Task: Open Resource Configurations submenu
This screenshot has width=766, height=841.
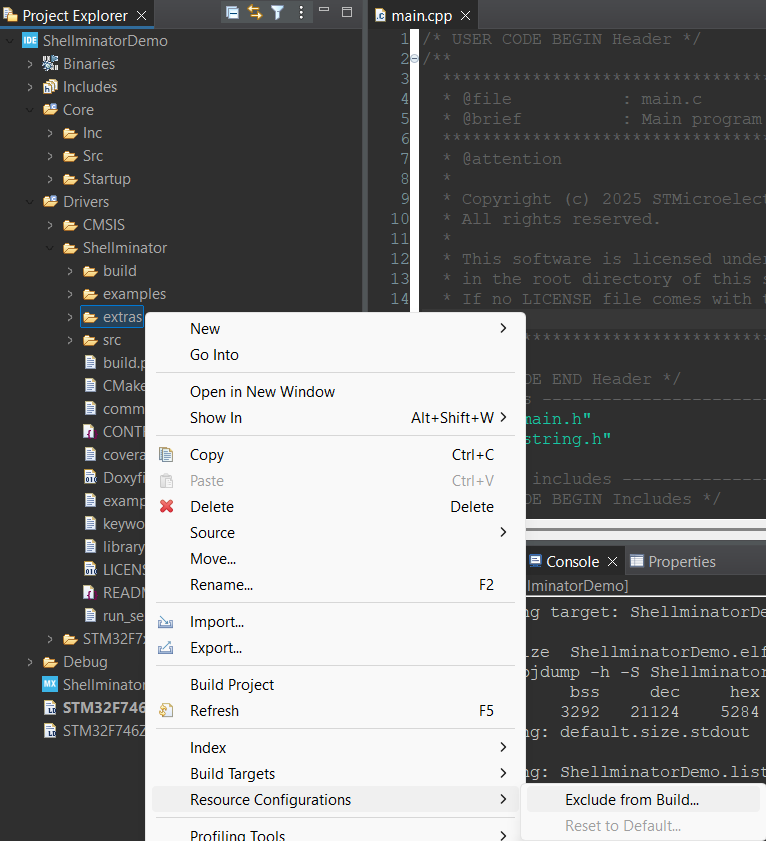Action: [x=335, y=800]
